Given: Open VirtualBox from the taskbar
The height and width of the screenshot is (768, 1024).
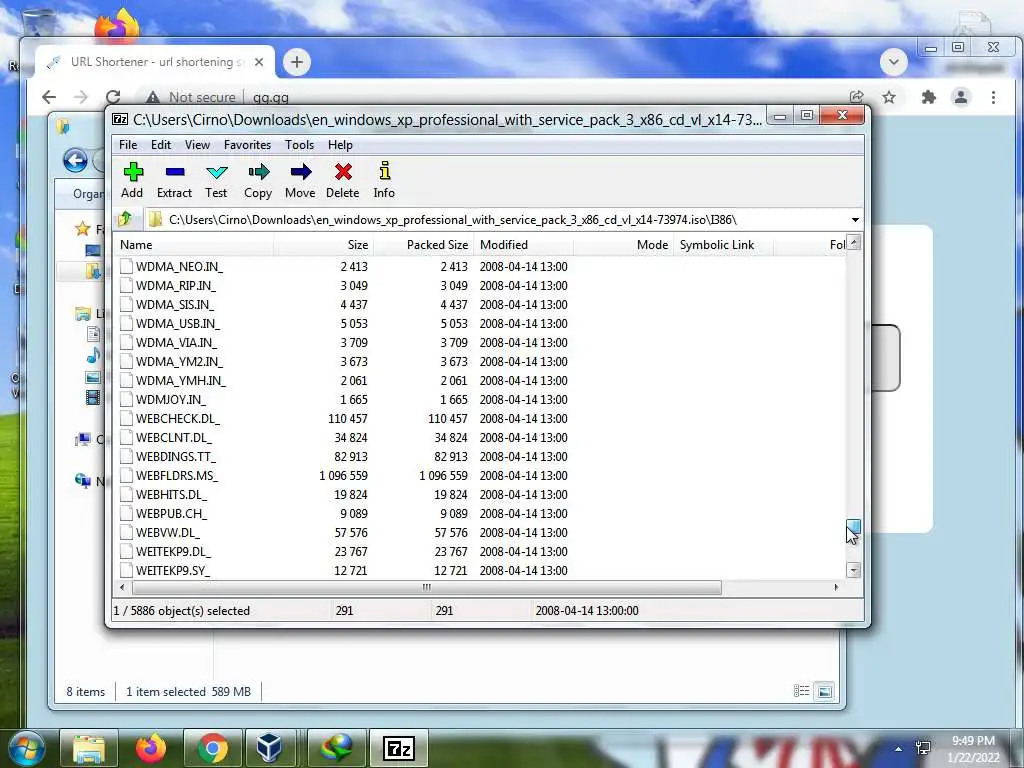Looking at the screenshot, I should [x=269, y=748].
